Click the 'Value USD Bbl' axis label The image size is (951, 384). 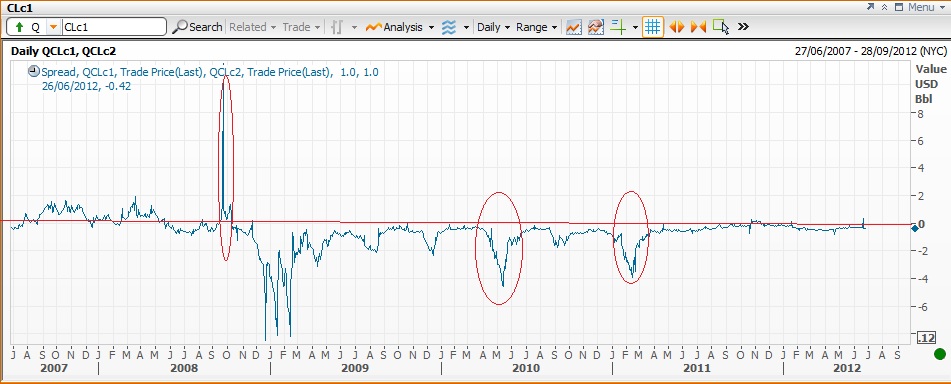point(930,84)
